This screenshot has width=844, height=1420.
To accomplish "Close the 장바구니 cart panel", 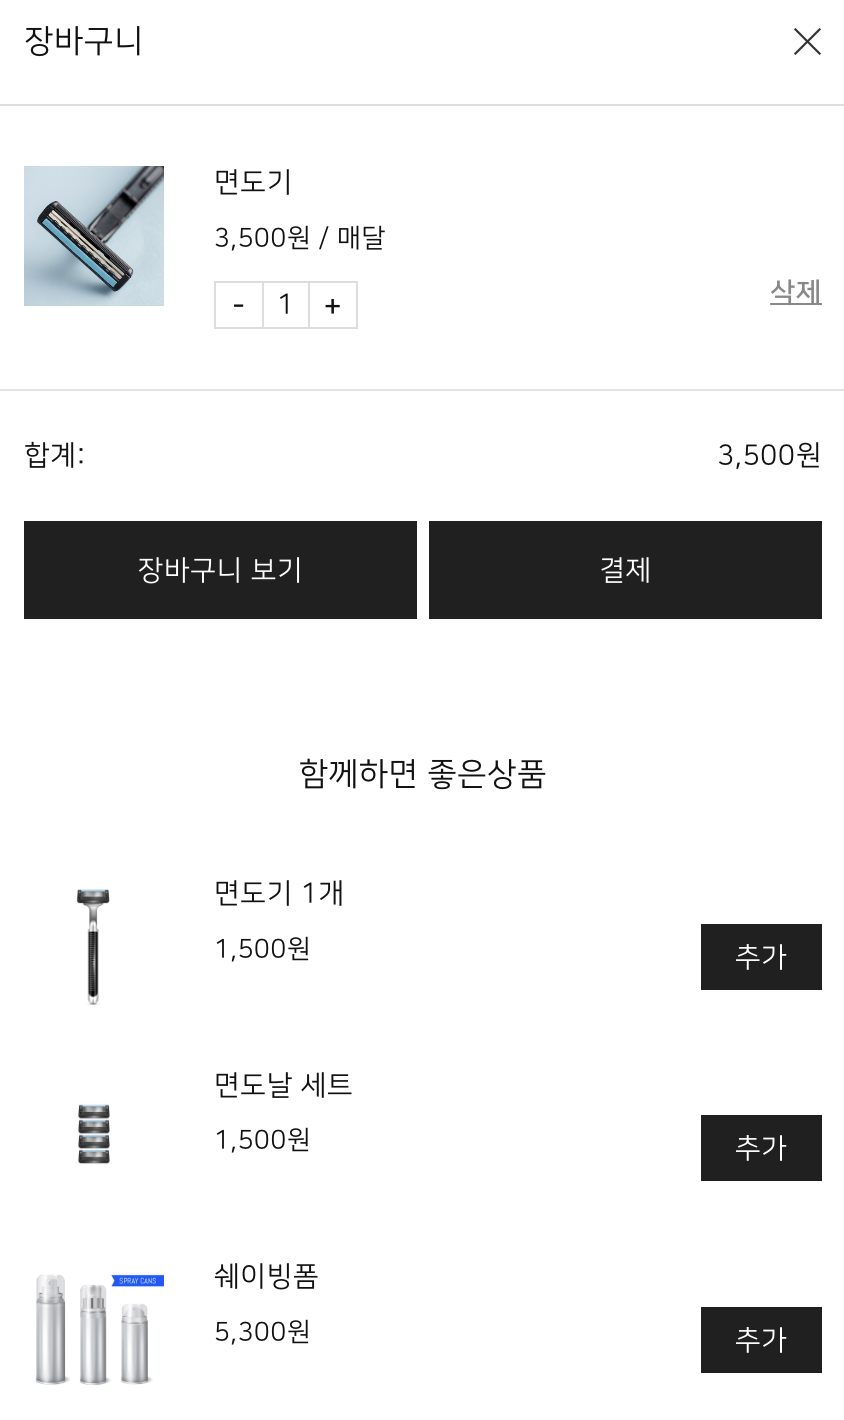I will tap(807, 42).
